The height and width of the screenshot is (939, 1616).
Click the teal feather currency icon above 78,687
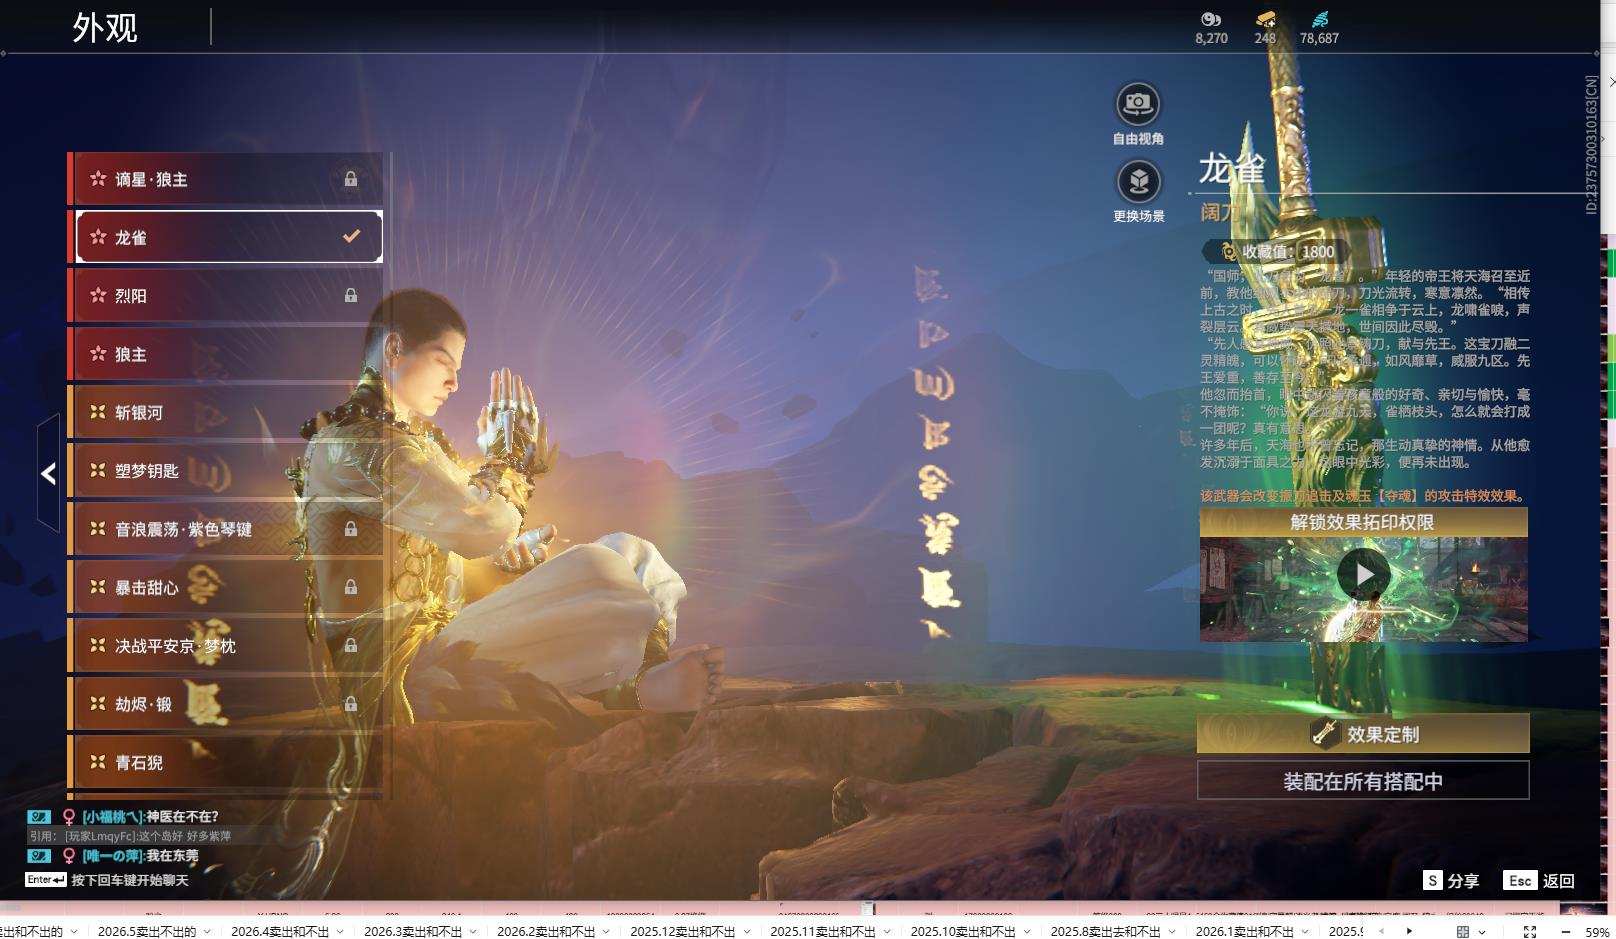point(1320,19)
